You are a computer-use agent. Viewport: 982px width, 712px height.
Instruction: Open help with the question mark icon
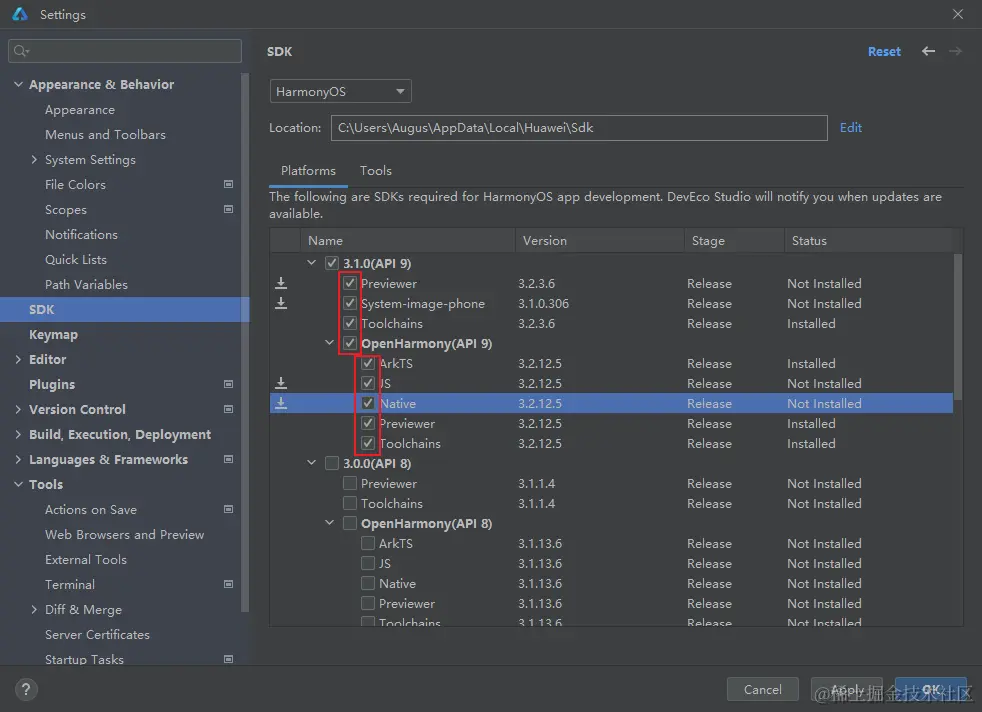point(26,689)
